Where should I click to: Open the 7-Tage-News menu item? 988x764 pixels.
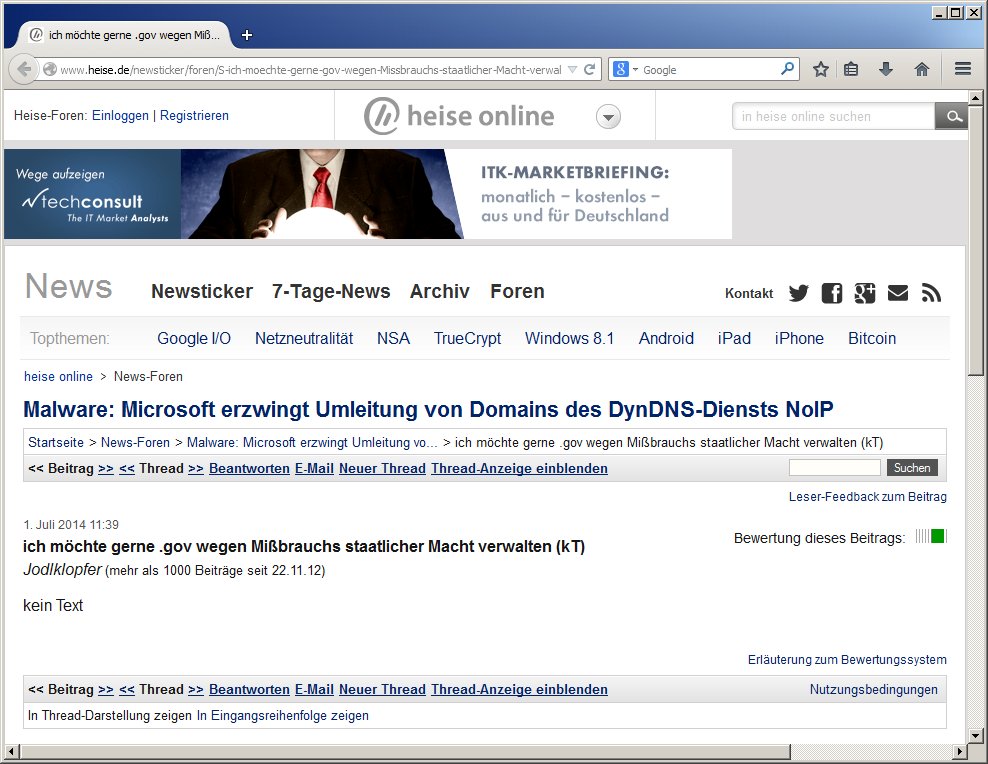click(x=331, y=292)
